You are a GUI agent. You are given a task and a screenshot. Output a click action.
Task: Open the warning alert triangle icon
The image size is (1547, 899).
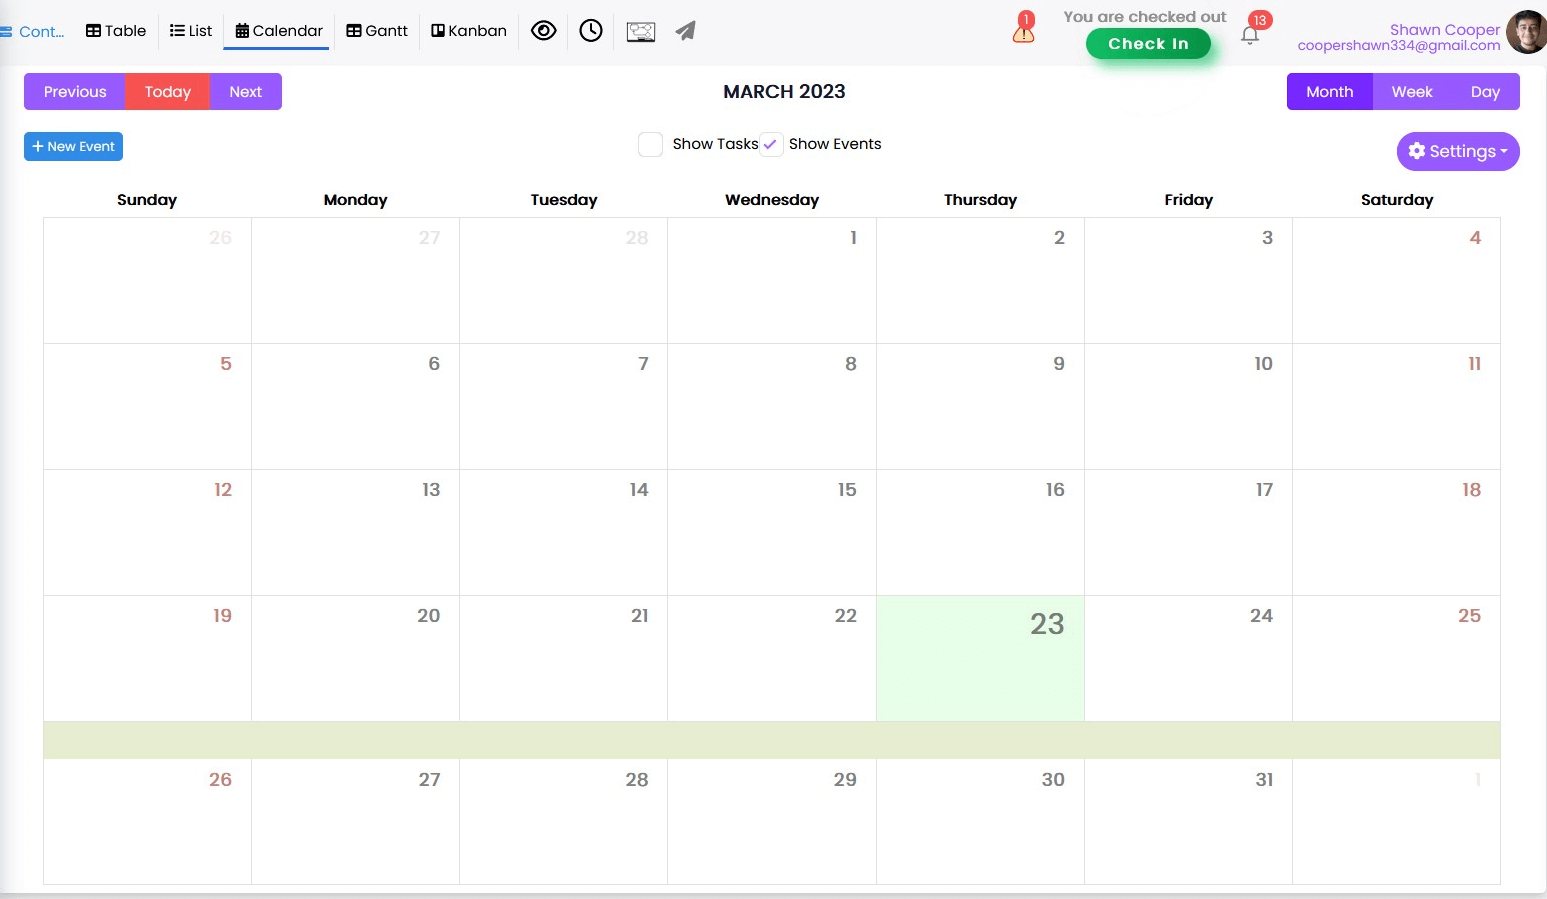(1023, 30)
